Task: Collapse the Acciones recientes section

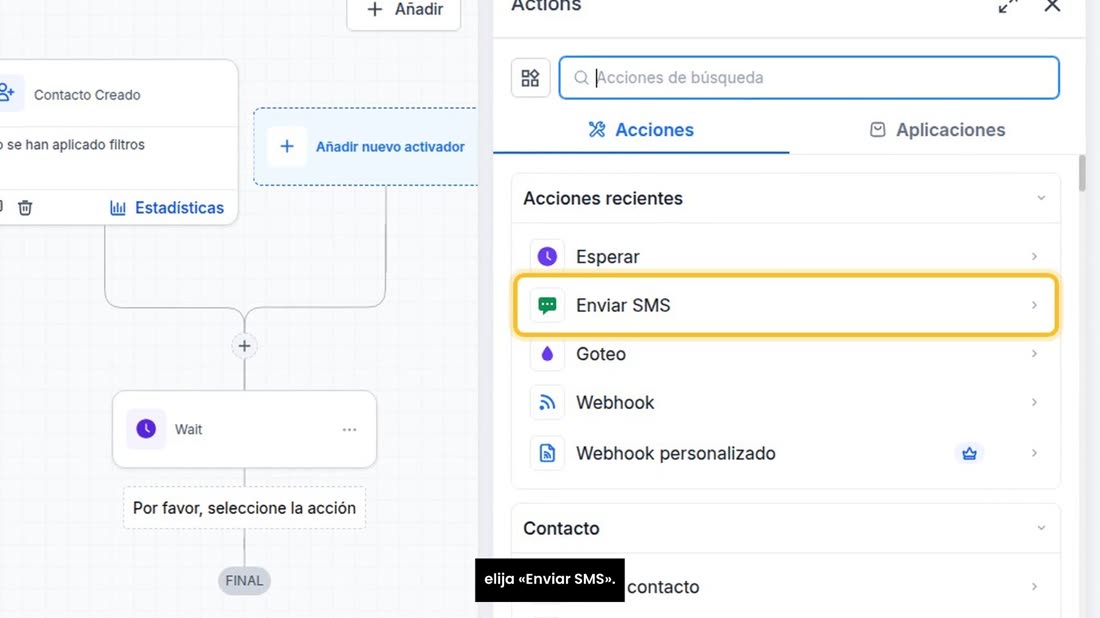Action: (x=1041, y=199)
